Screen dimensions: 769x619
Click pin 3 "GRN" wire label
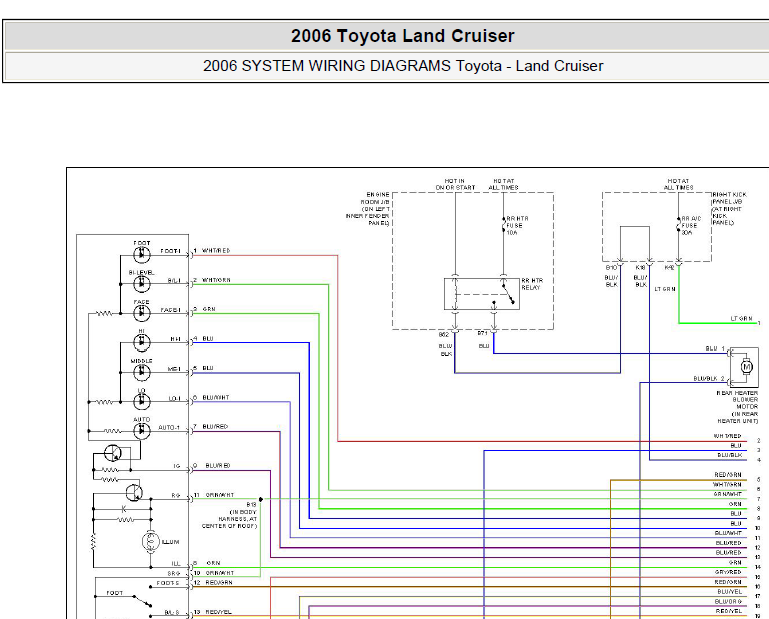209,310
